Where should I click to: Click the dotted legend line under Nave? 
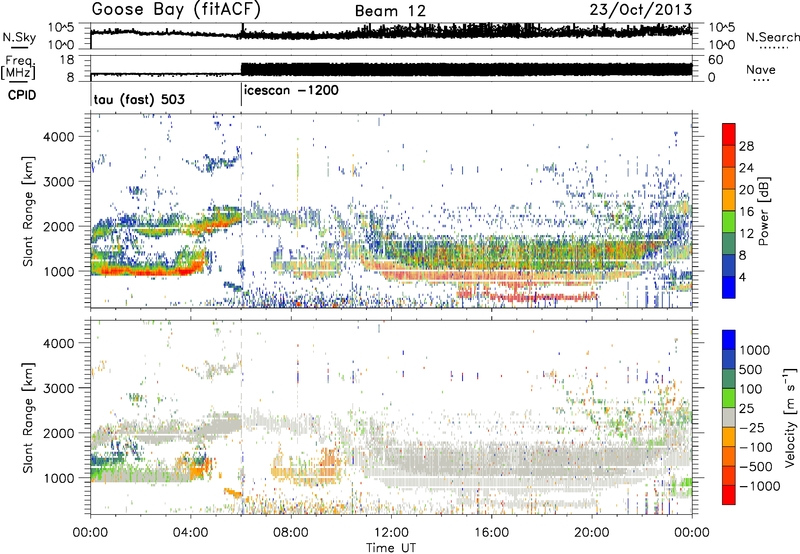(762, 81)
